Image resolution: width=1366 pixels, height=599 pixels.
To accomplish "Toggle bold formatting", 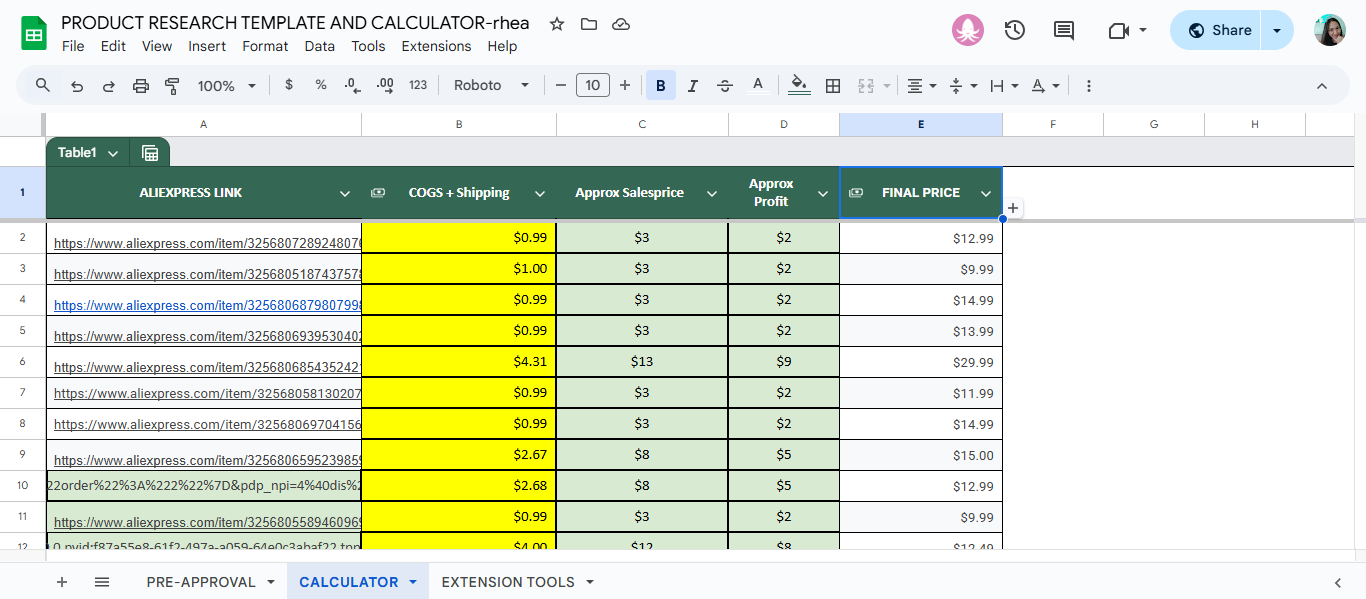I will 660,86.
